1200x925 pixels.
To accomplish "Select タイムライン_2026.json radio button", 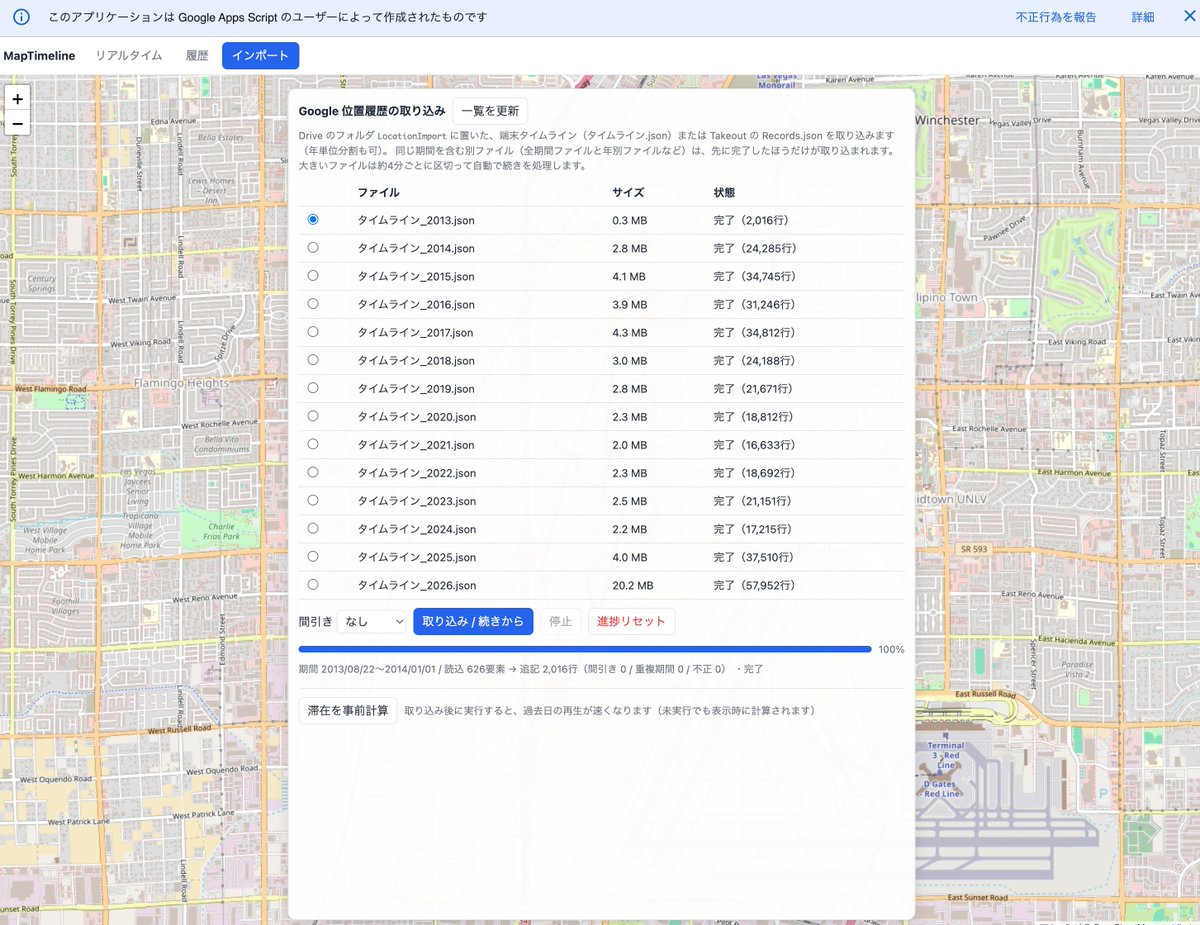I will (313, 583).
